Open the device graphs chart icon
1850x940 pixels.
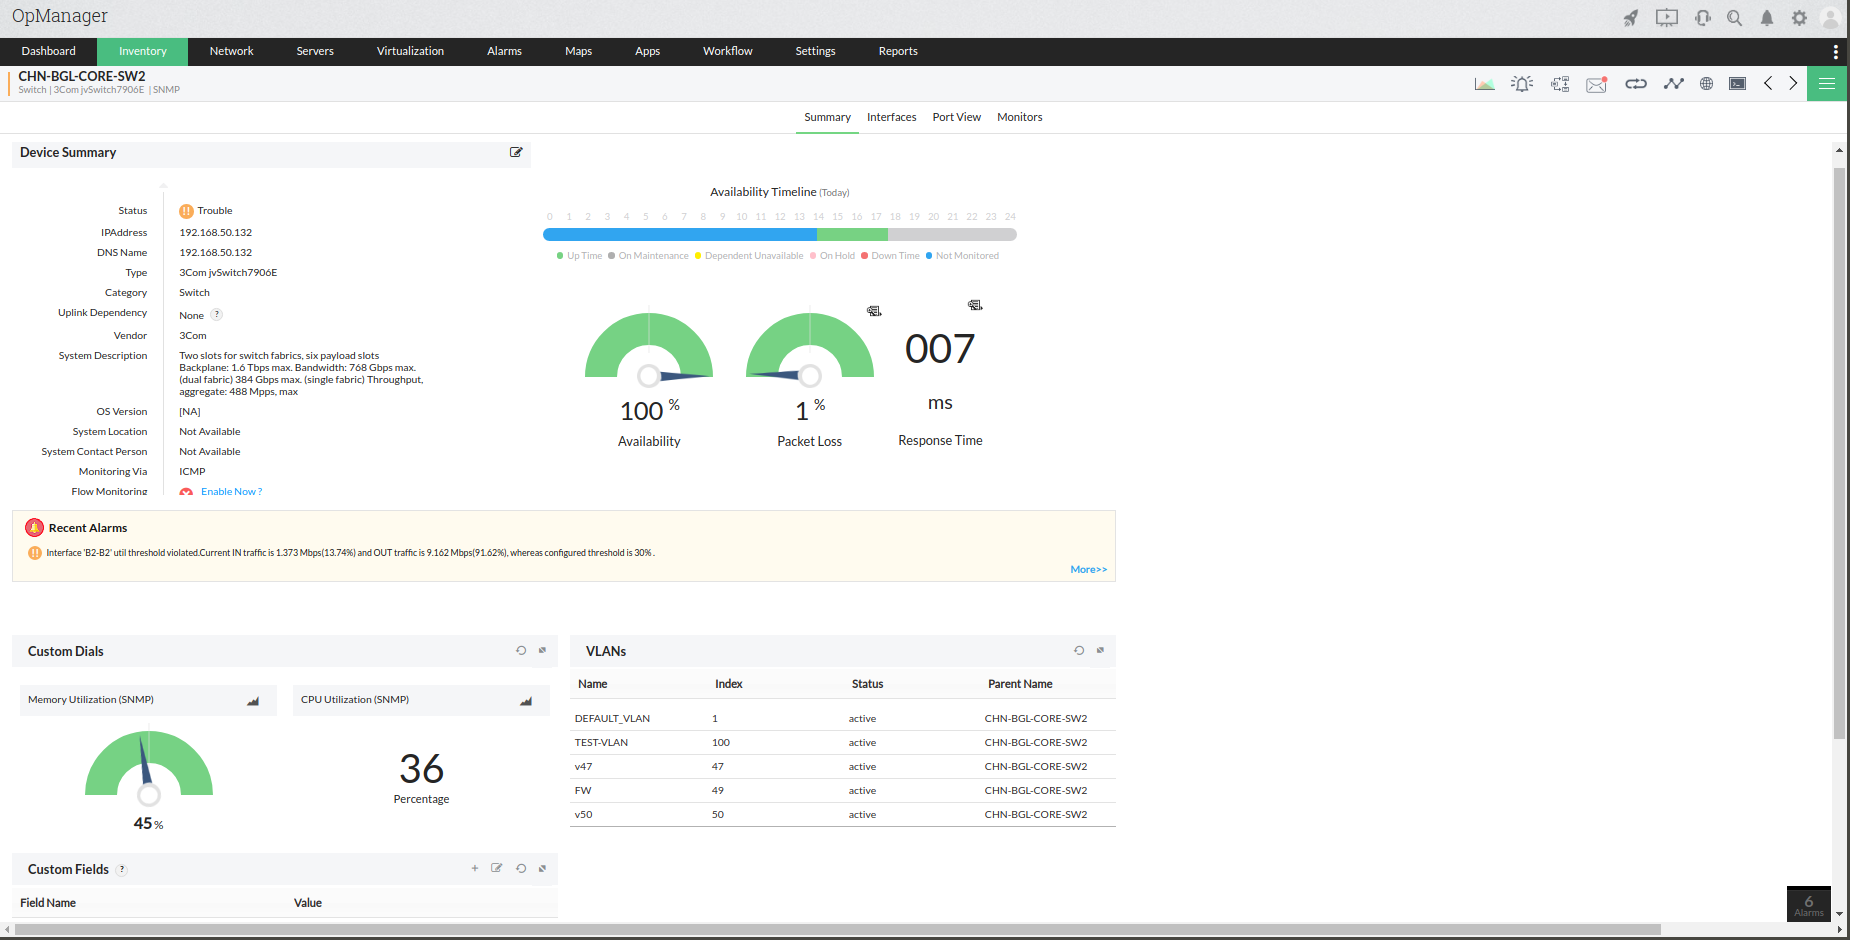coord(1485,84)
